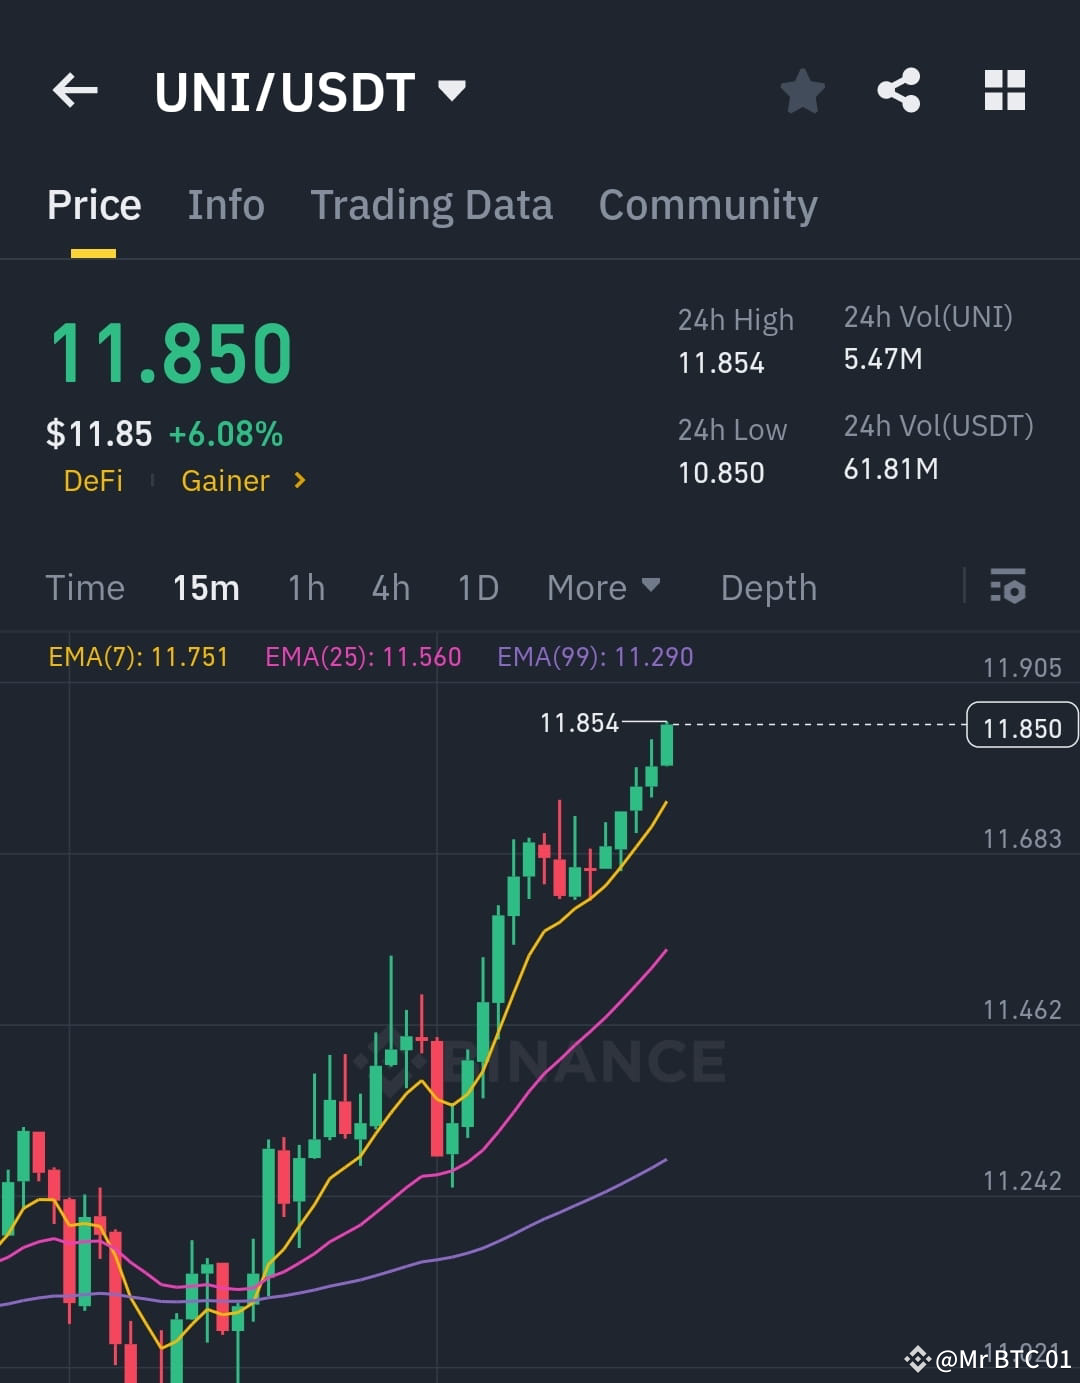Image resolution: width=1080 pixels, height=1383 pixels.
Task: Share the UNI/USDT chart
Action: 899,90
